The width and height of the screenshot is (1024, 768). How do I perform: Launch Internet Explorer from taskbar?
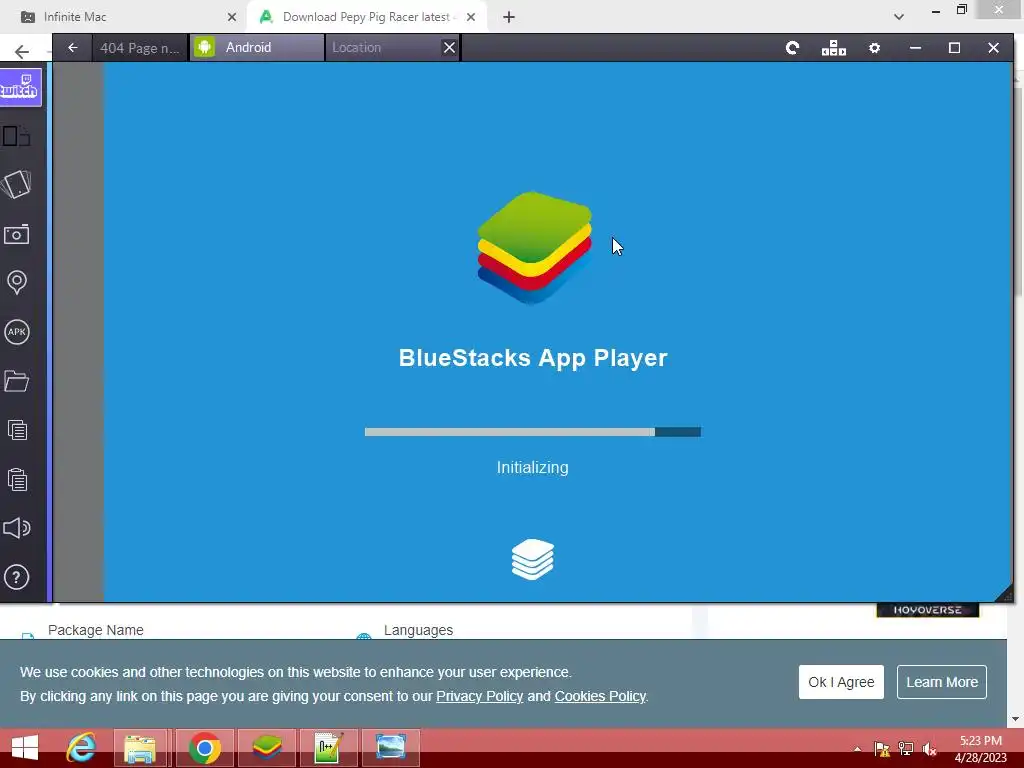pos(81,748)
